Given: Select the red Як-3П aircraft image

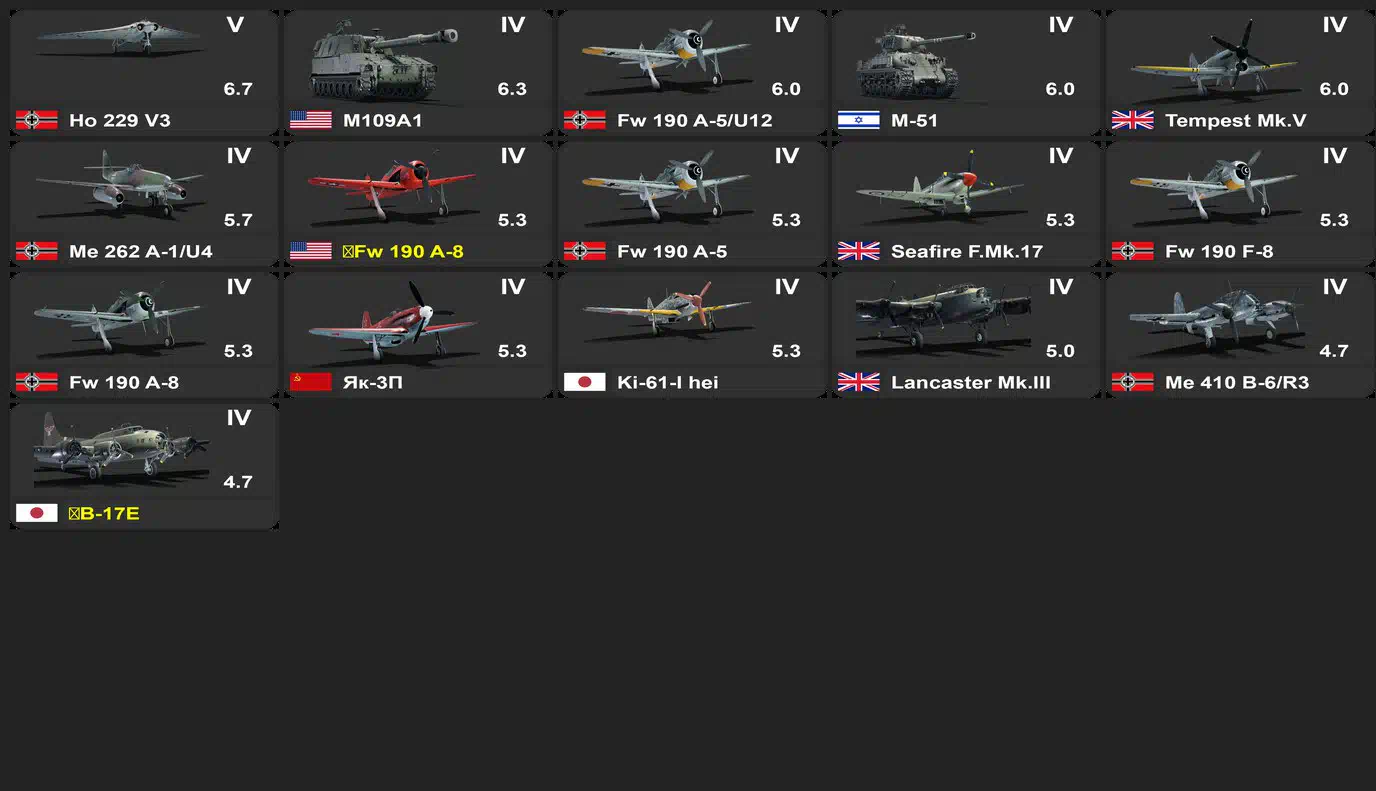Looking at the screenshot, I should (392, 320).
